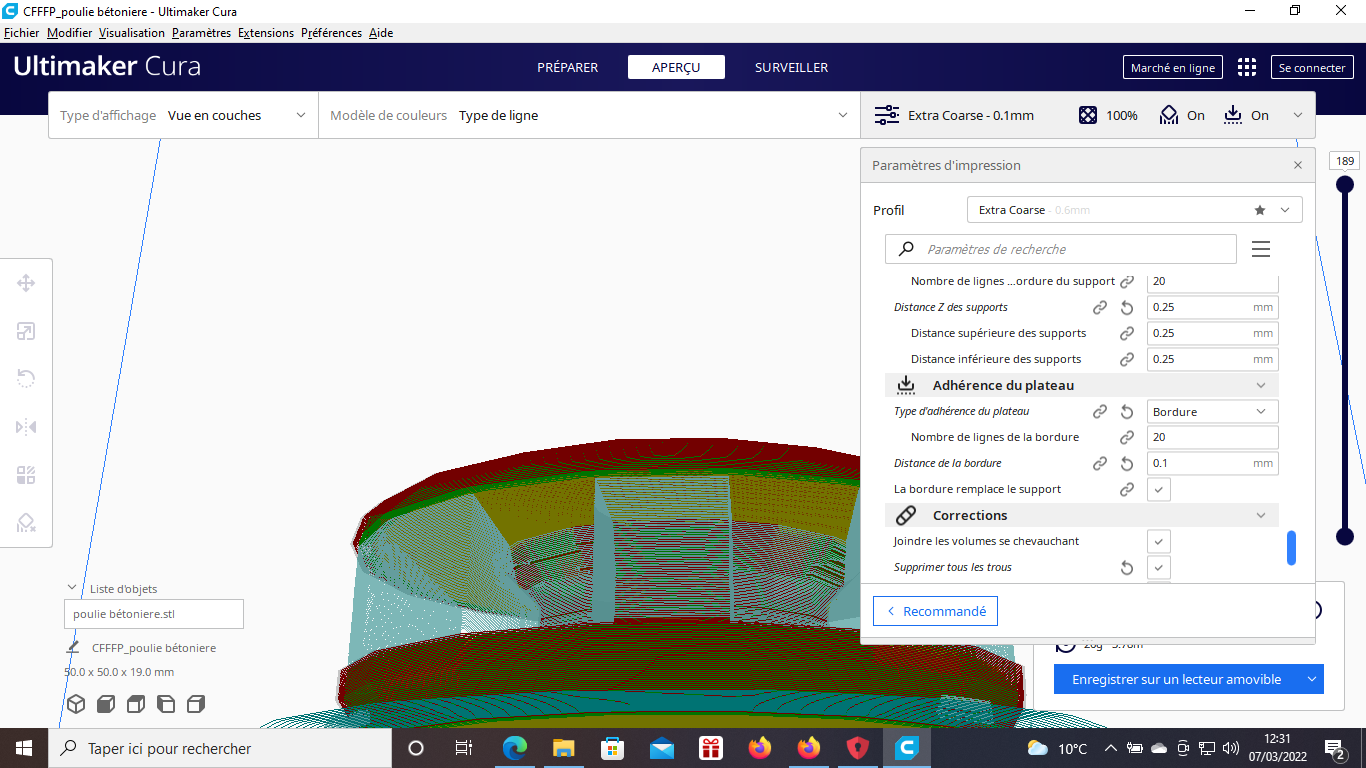Click the infill icon showing 100%
This screenshot has height=768, width=1366.
1088,115
